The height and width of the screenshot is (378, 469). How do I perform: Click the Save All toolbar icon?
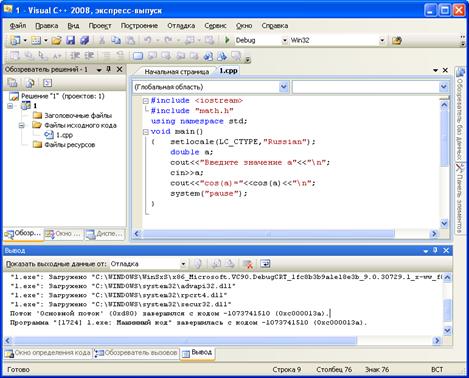pos(85,40)
